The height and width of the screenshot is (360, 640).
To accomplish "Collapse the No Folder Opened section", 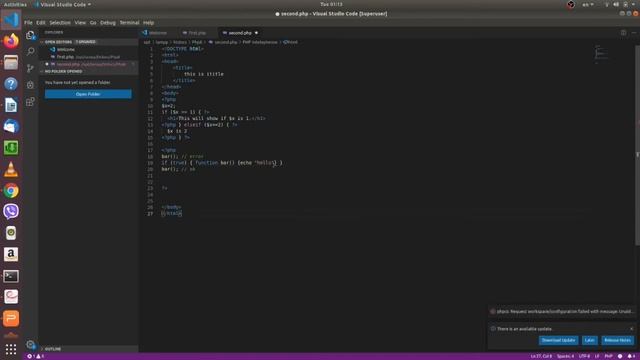I will click(89, 71).
